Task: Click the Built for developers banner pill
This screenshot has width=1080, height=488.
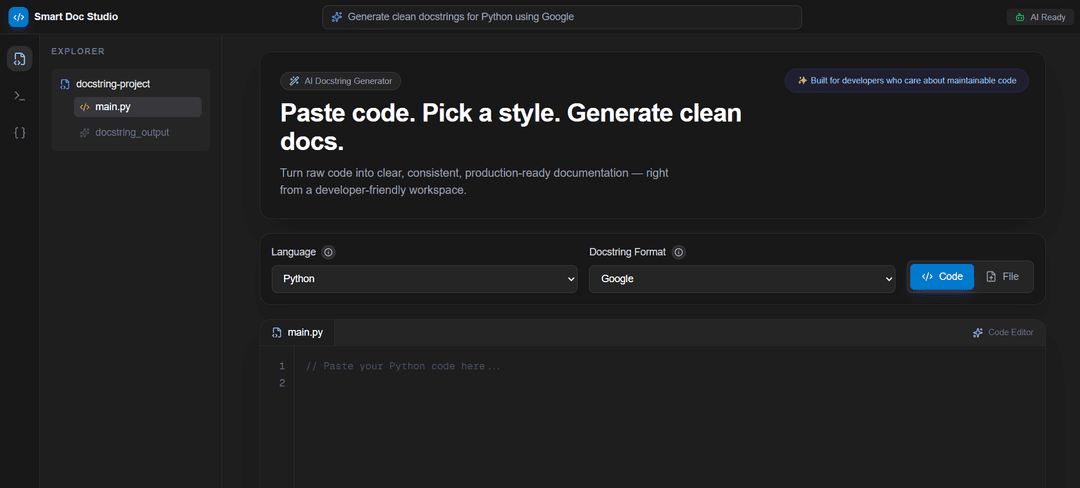Action: [x=906, y=81]
